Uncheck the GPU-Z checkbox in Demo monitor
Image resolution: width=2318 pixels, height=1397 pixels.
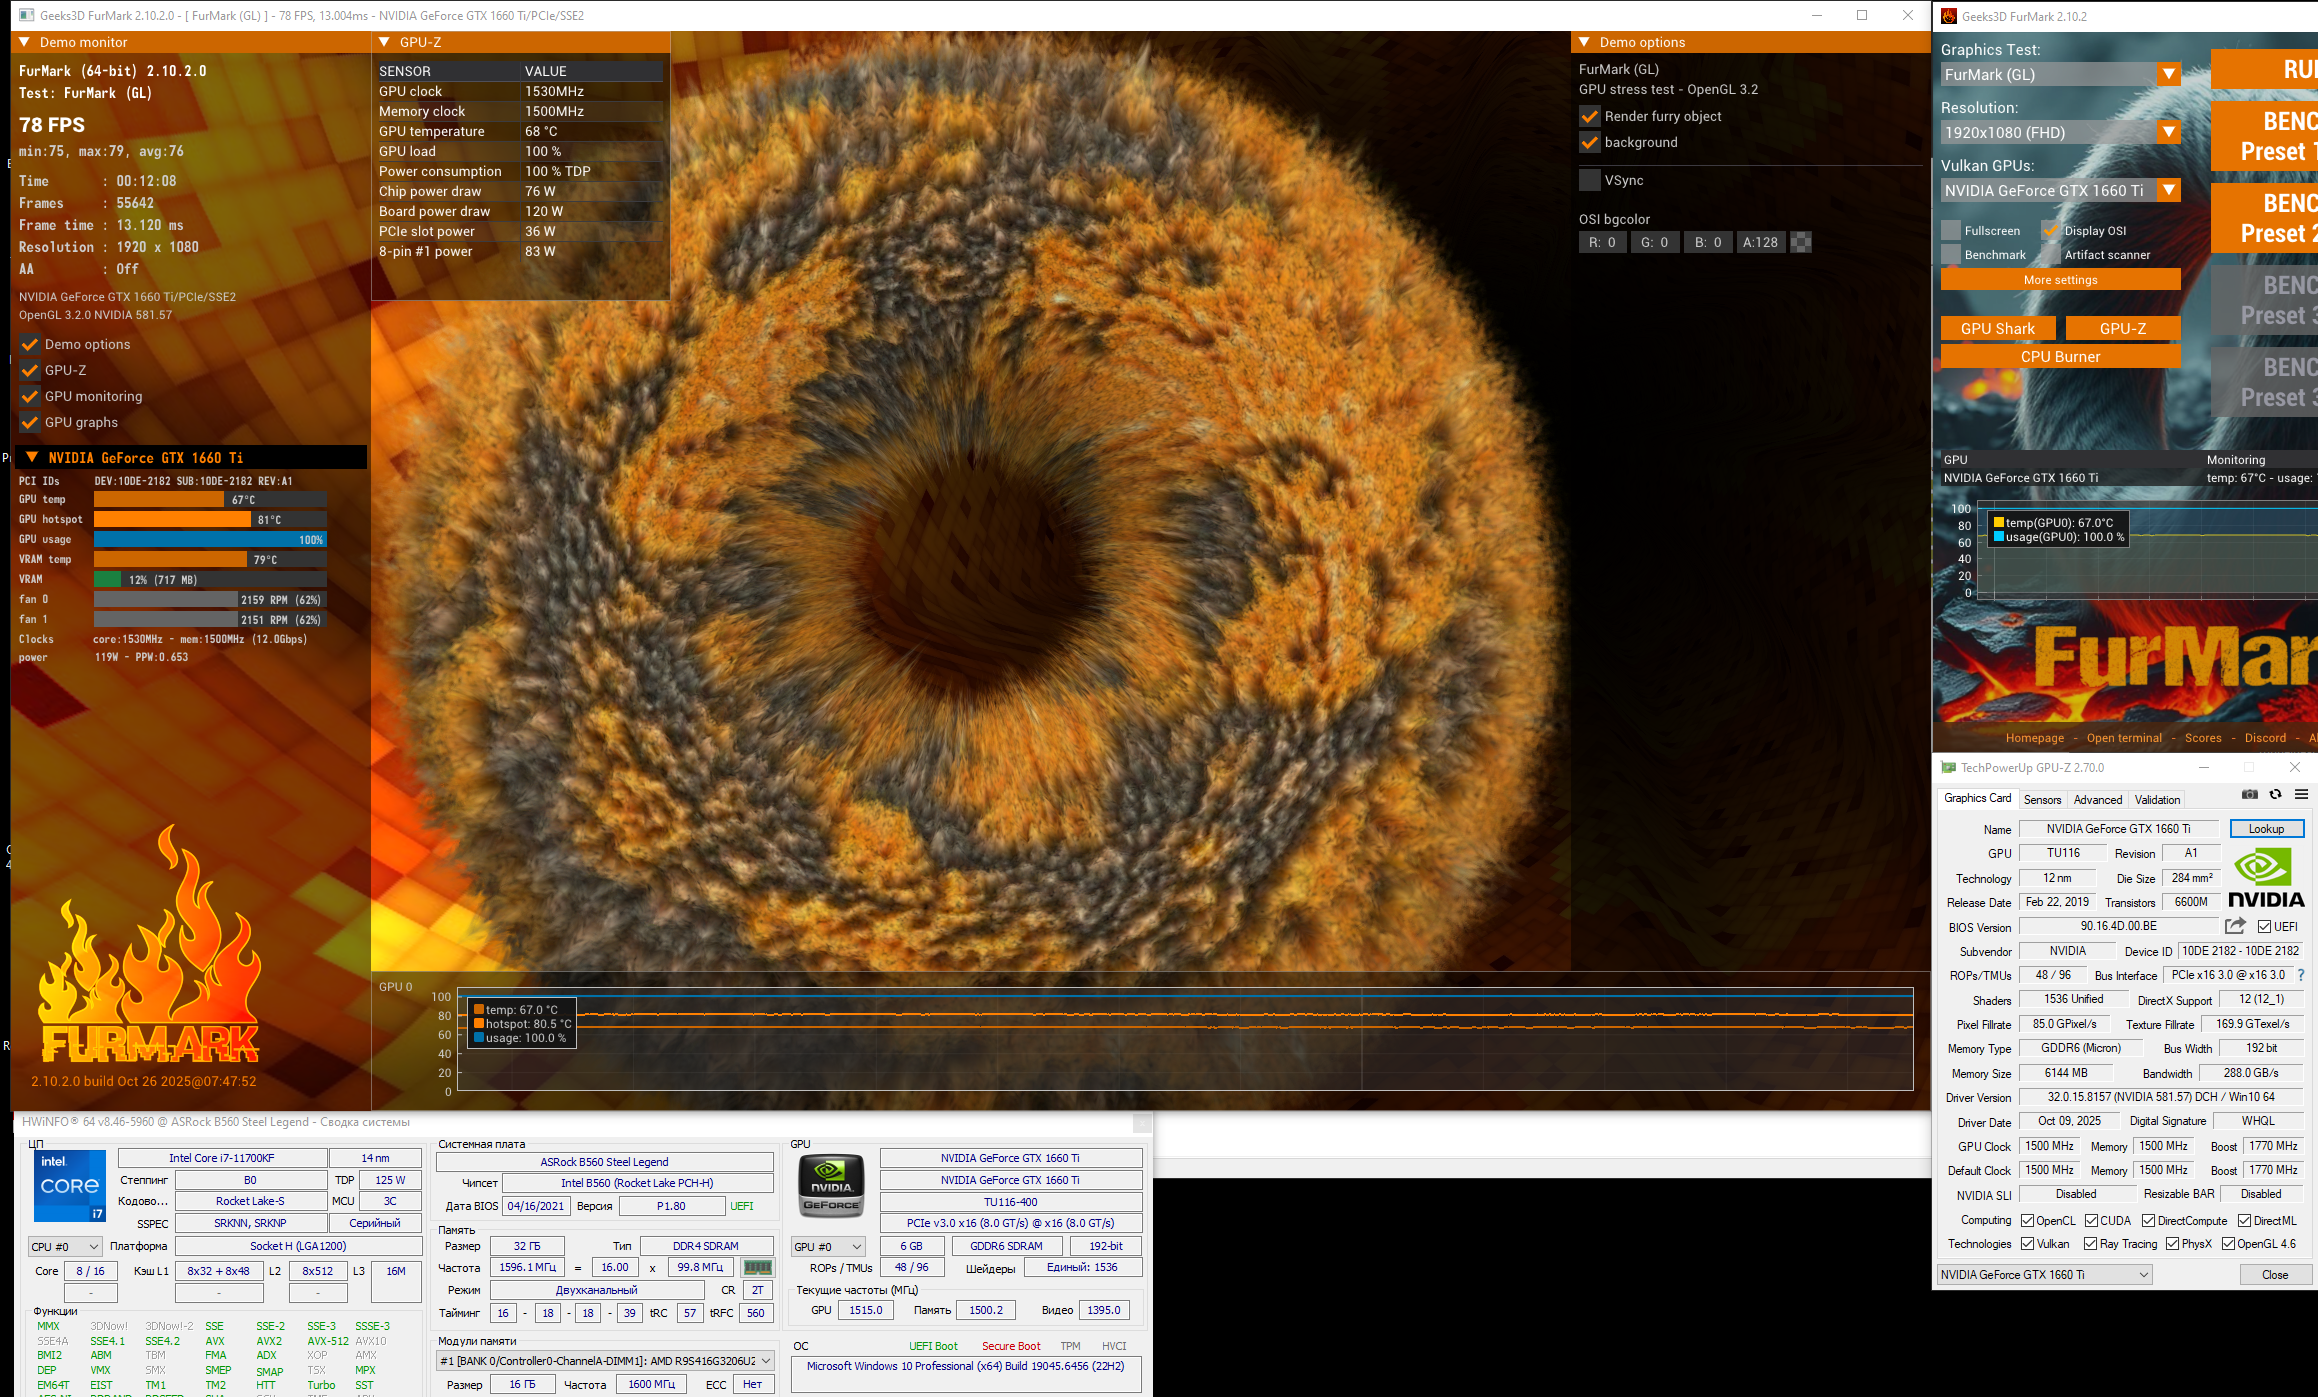[x=30, y=371]
